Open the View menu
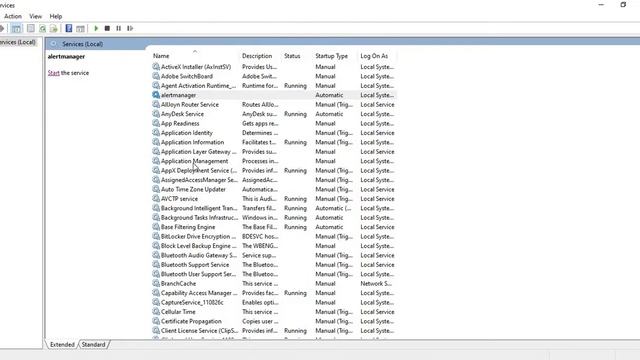 (36, 16)
